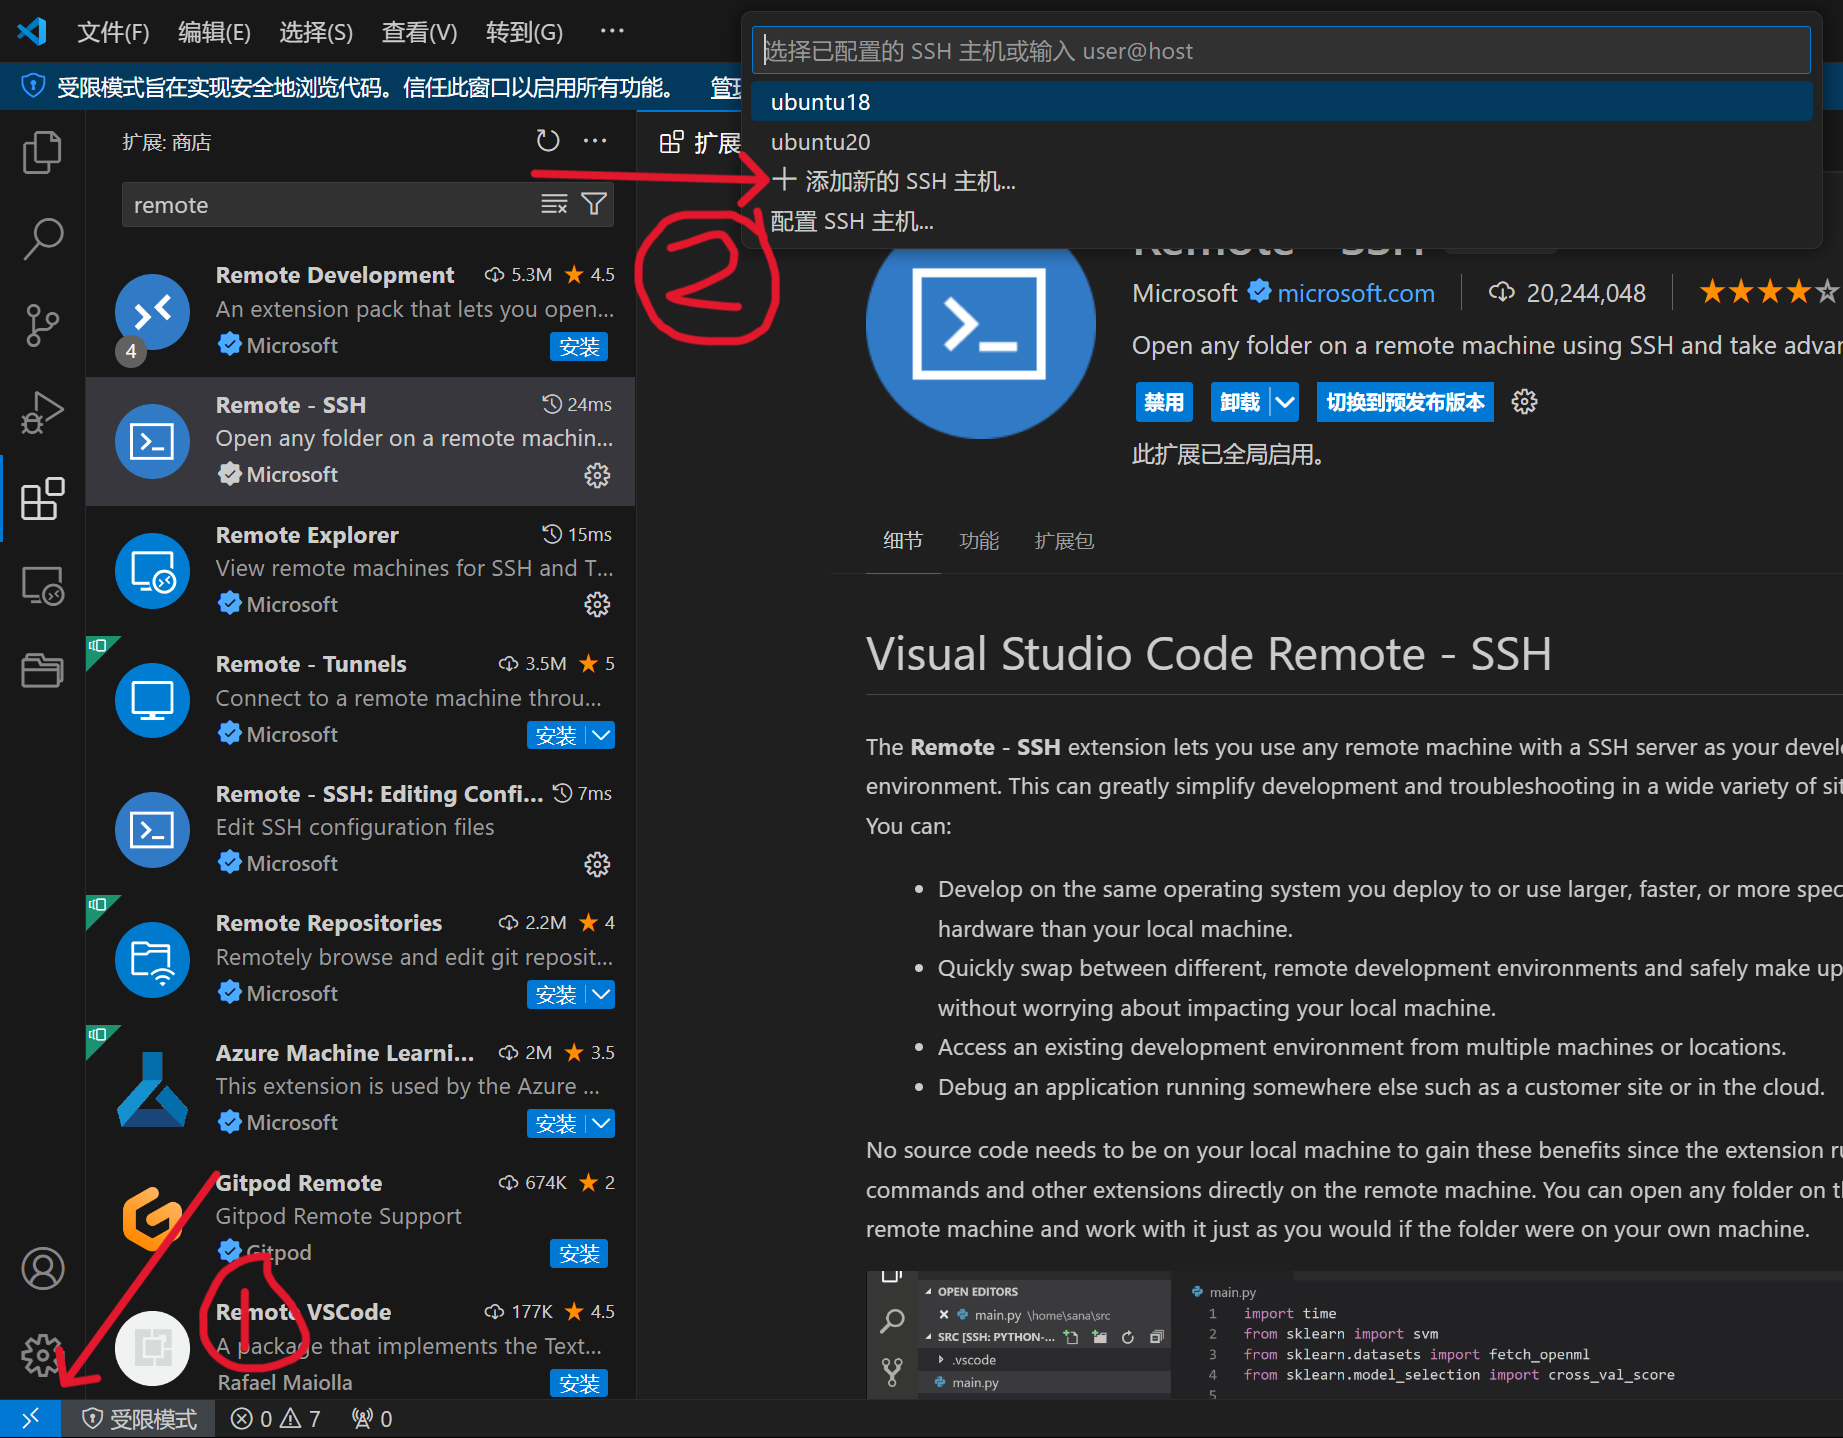Viewport: 1843px width, 1438px height.
Task: Click the star rating of the extension
Action: pos(1769,292)
